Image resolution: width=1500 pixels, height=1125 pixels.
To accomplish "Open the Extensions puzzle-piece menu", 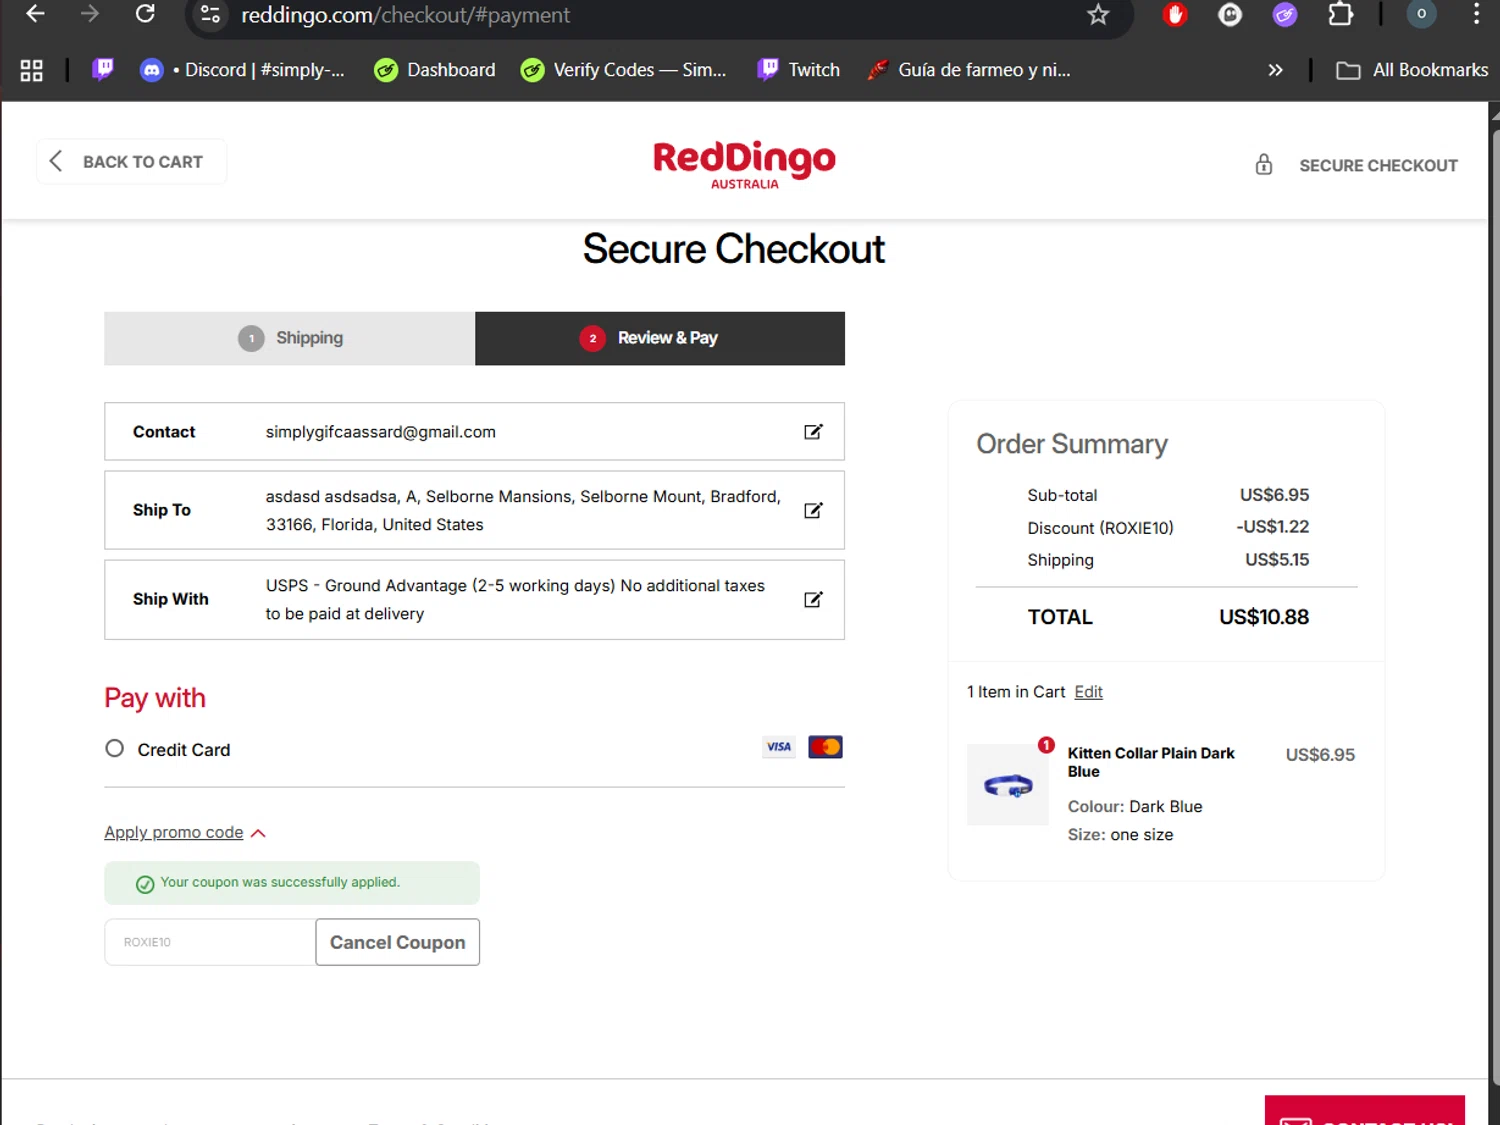I will 1340,14.
